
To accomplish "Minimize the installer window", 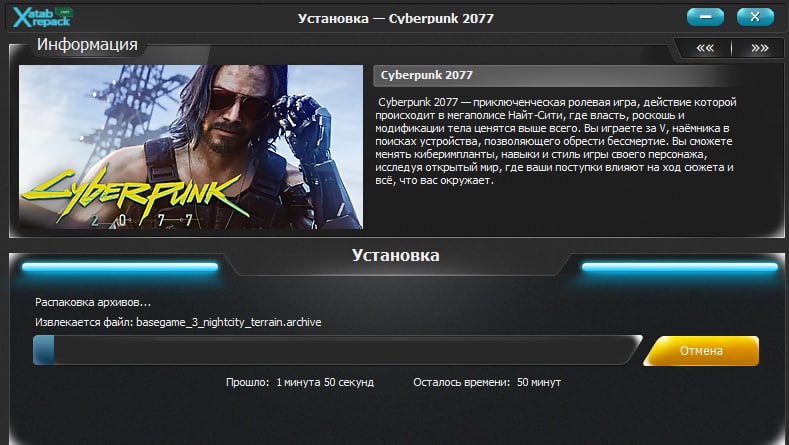I will click(705, 17).
